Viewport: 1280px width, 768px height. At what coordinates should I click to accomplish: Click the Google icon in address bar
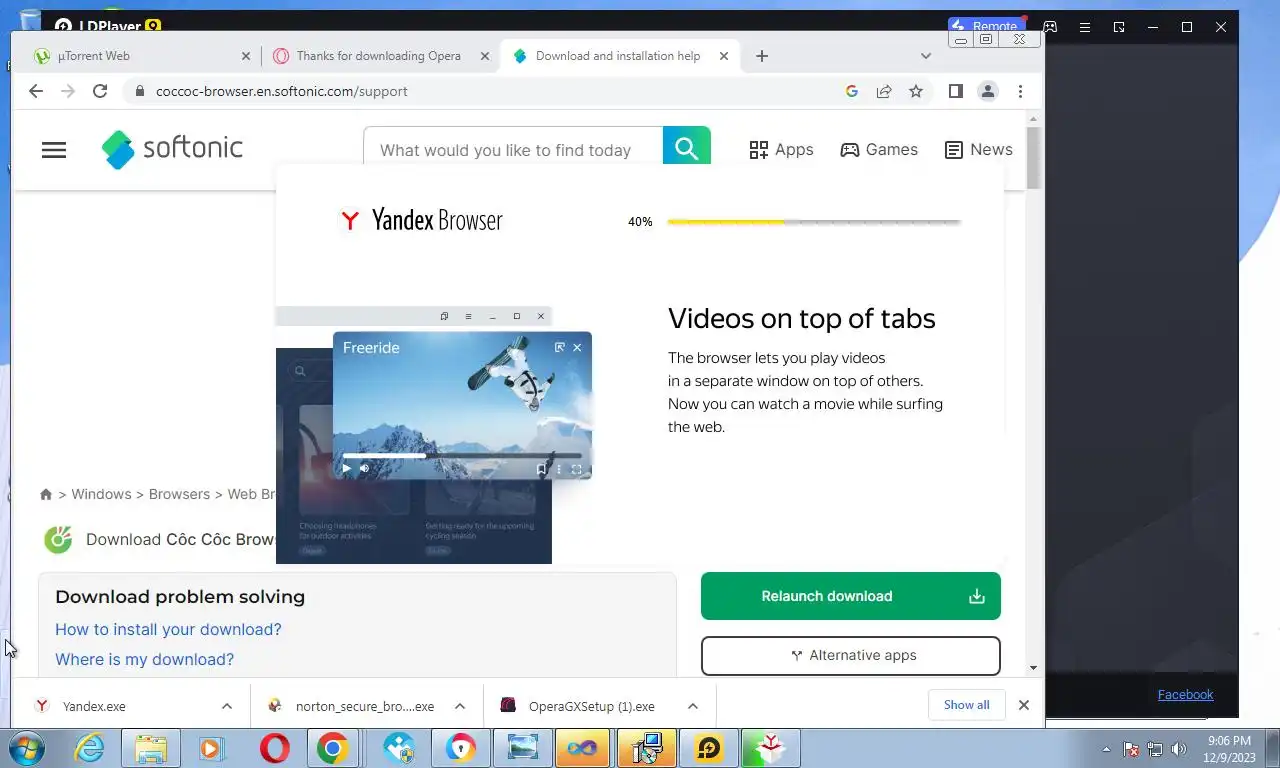(x=852, y=91)
